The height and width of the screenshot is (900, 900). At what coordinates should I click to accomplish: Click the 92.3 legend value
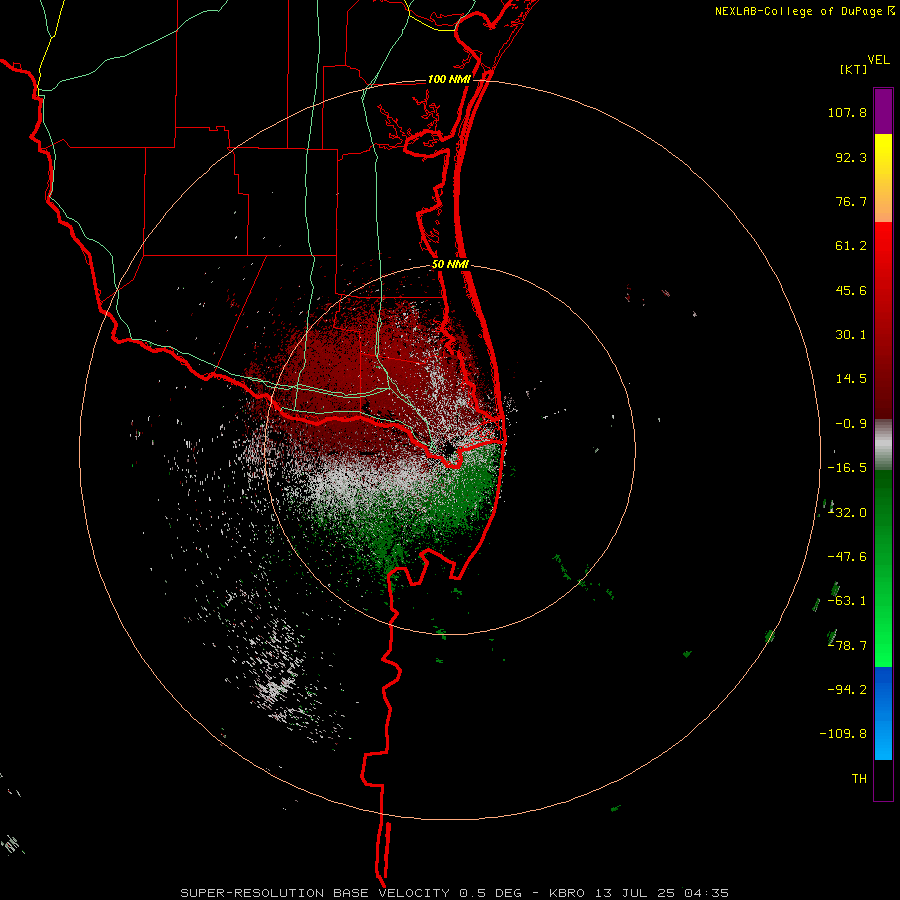coord(851,157)
